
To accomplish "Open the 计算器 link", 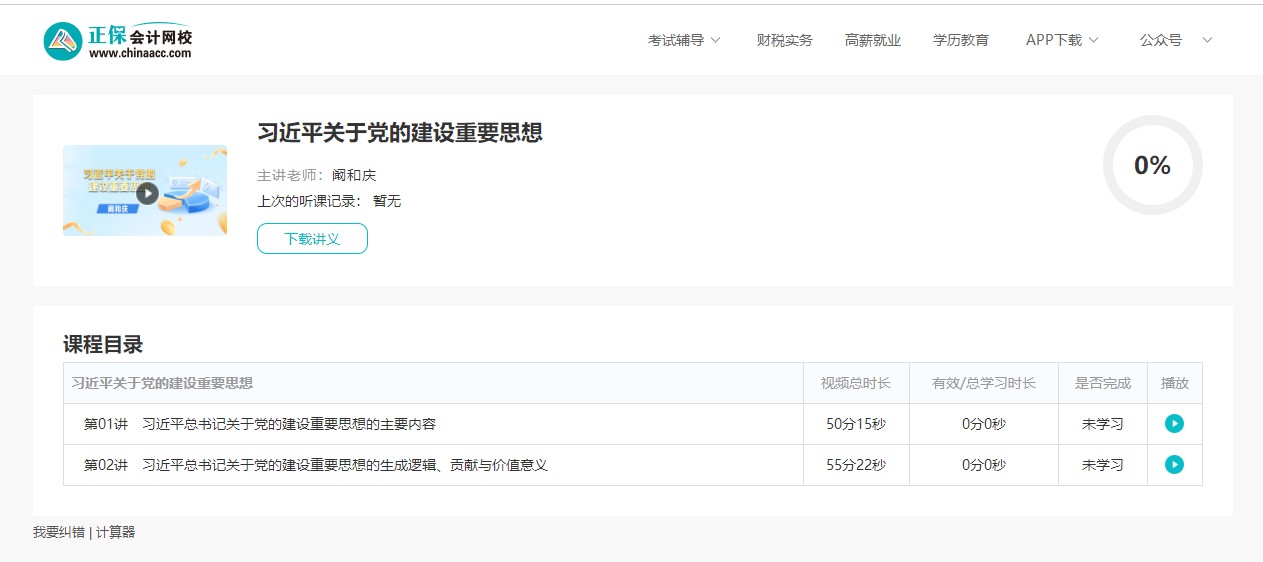I will [115, 532].
